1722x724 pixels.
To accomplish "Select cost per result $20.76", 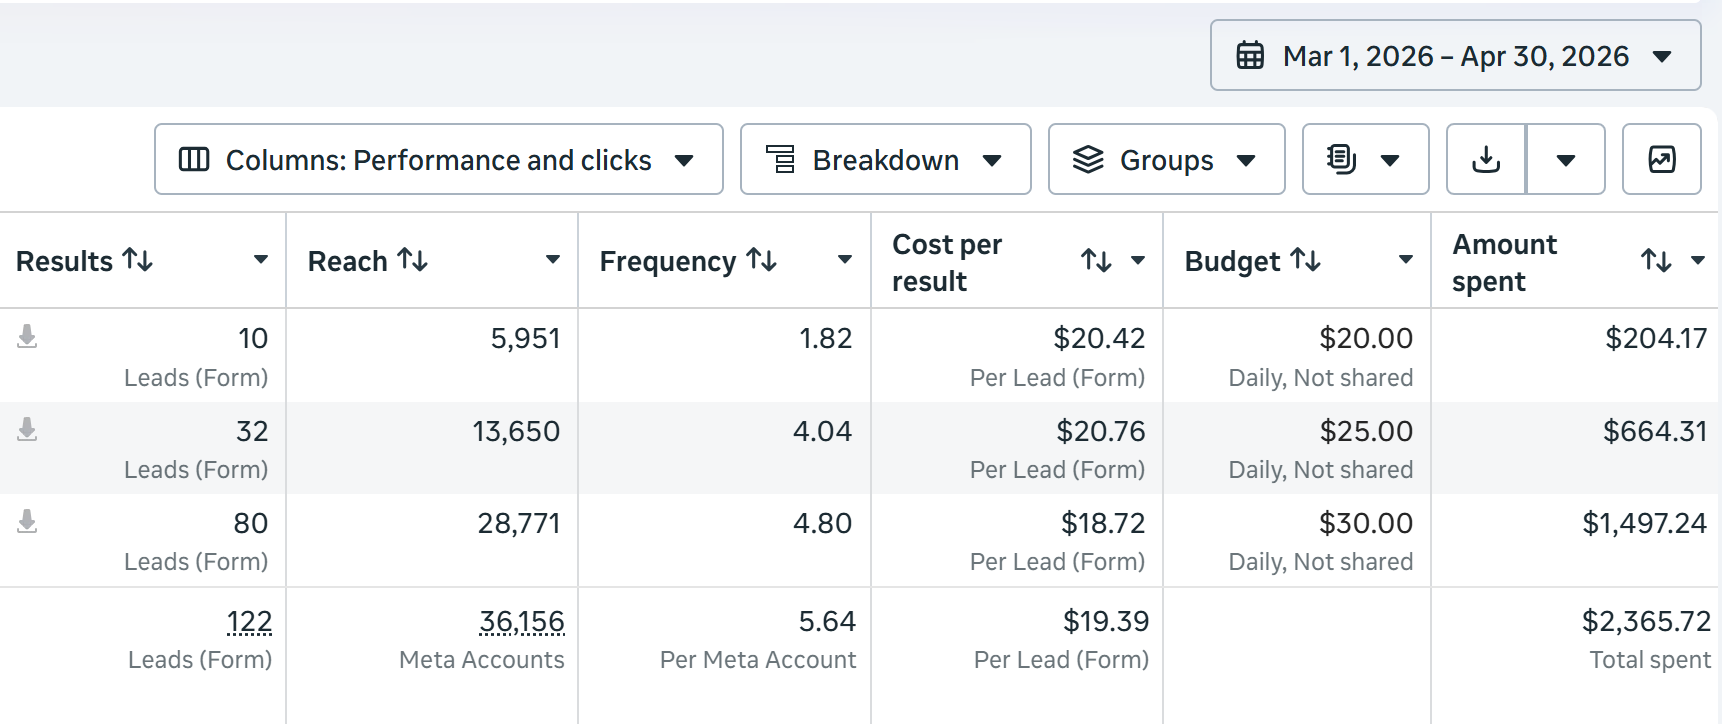I will pyautogui.click(x=1101, y=431).
